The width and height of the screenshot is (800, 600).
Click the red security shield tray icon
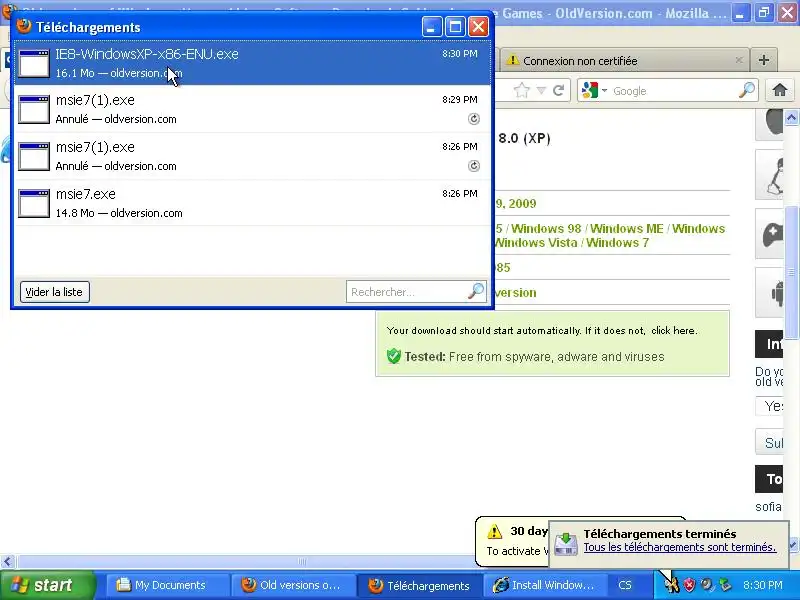tap(689, 585)
